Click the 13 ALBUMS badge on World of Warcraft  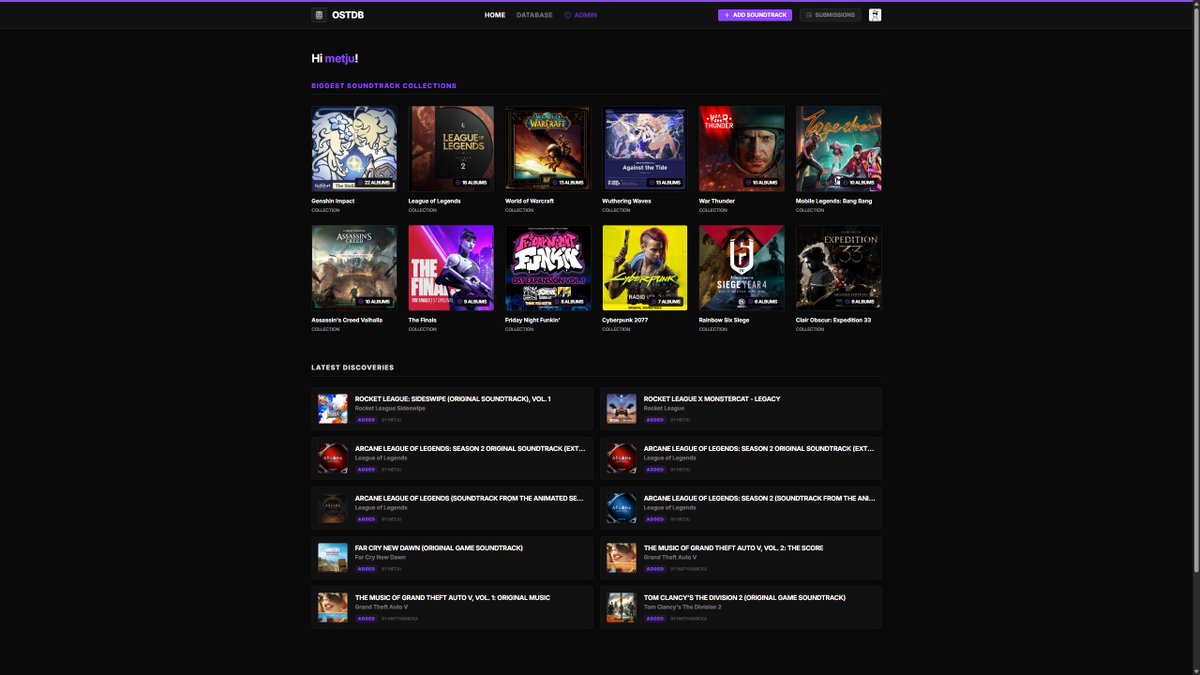click(569, 183)
